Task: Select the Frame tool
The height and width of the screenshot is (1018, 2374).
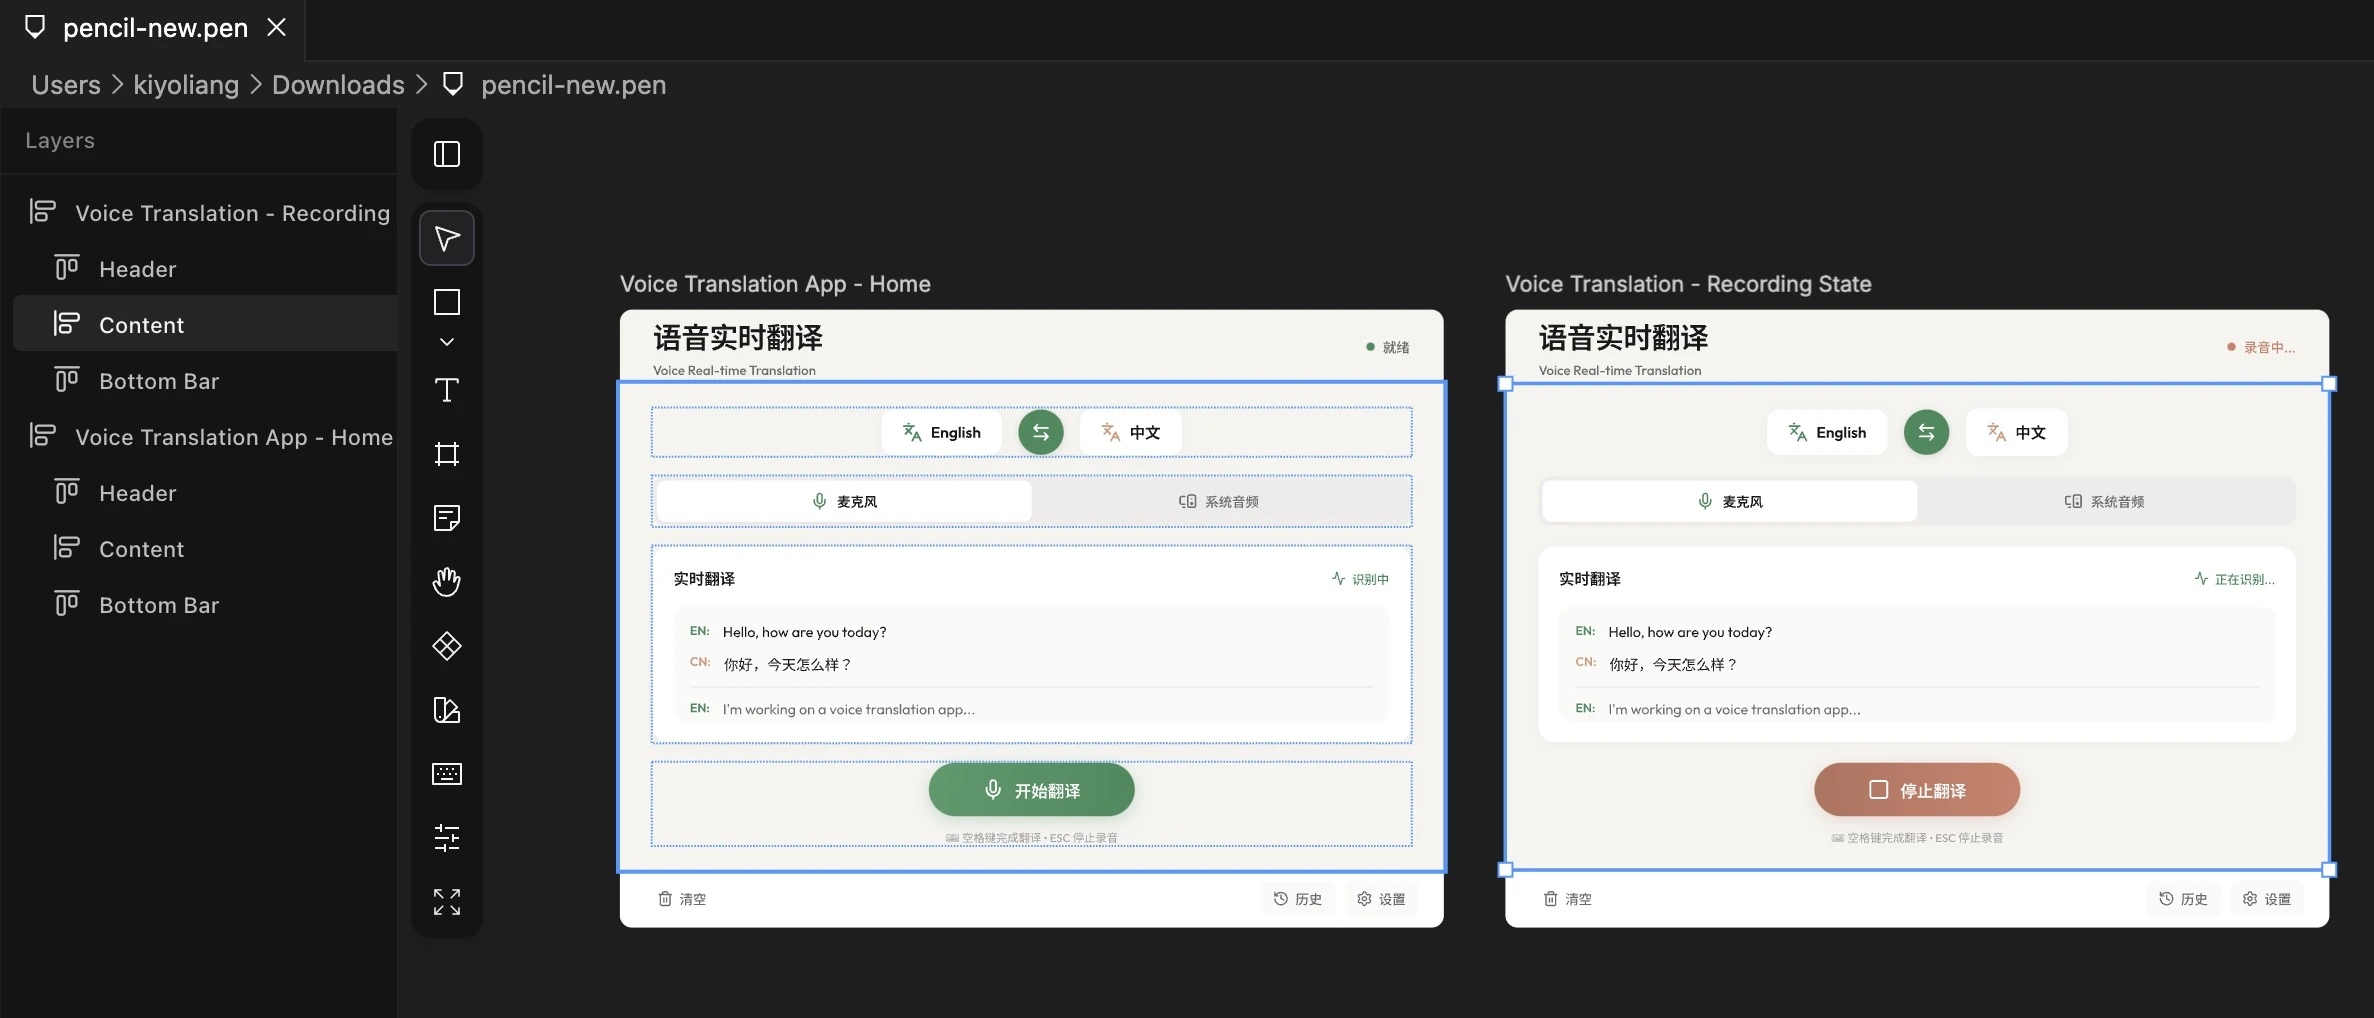Action: pos(446,454)
